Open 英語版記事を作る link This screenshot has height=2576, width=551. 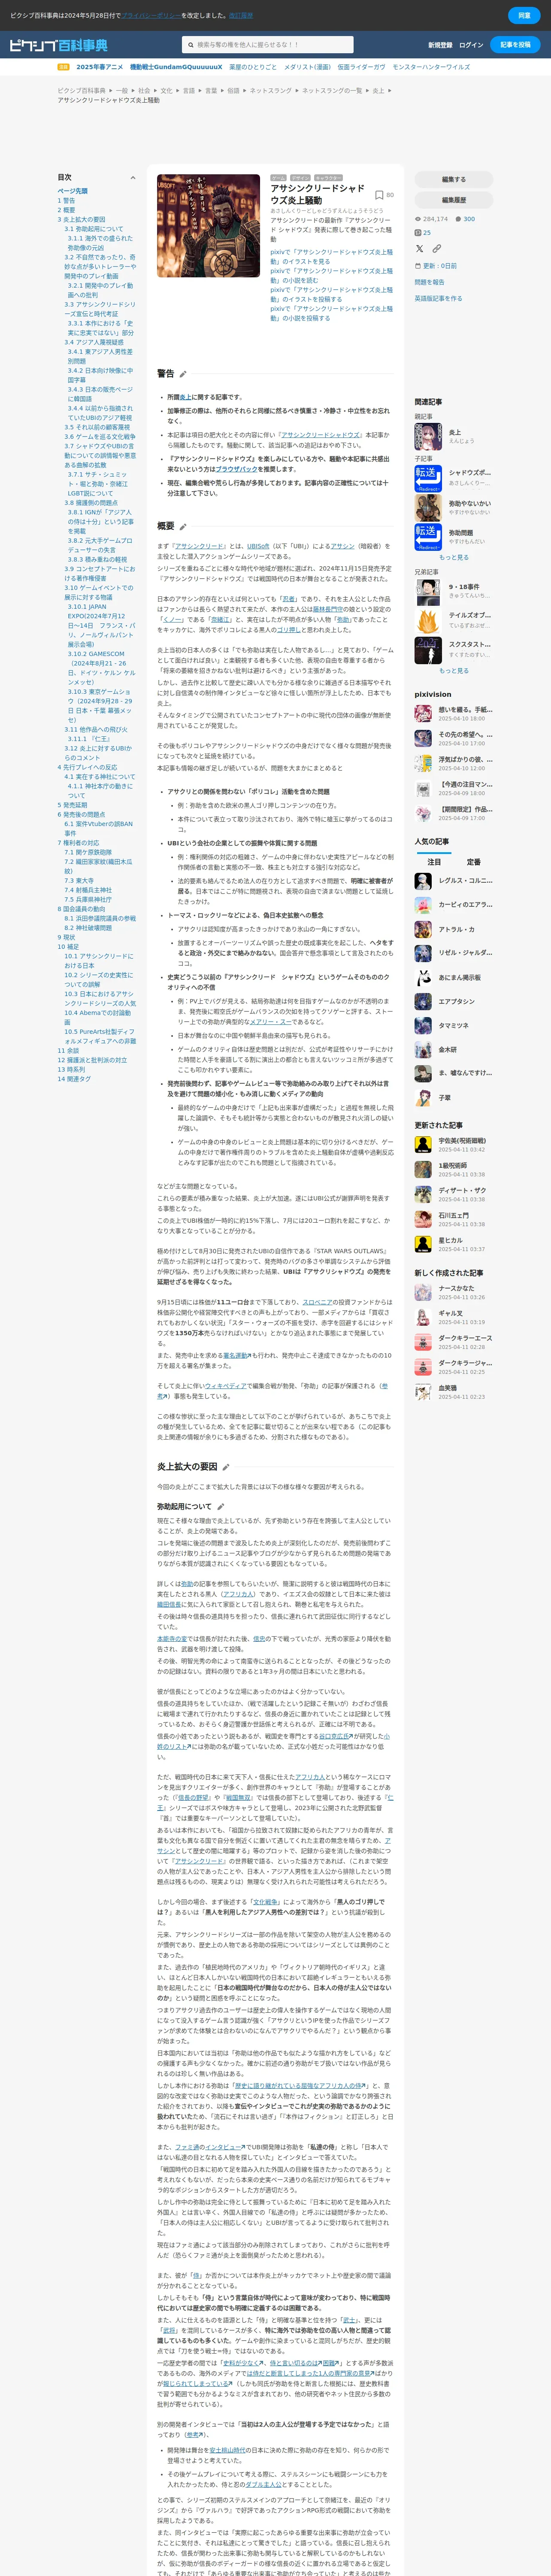[438, 298]
